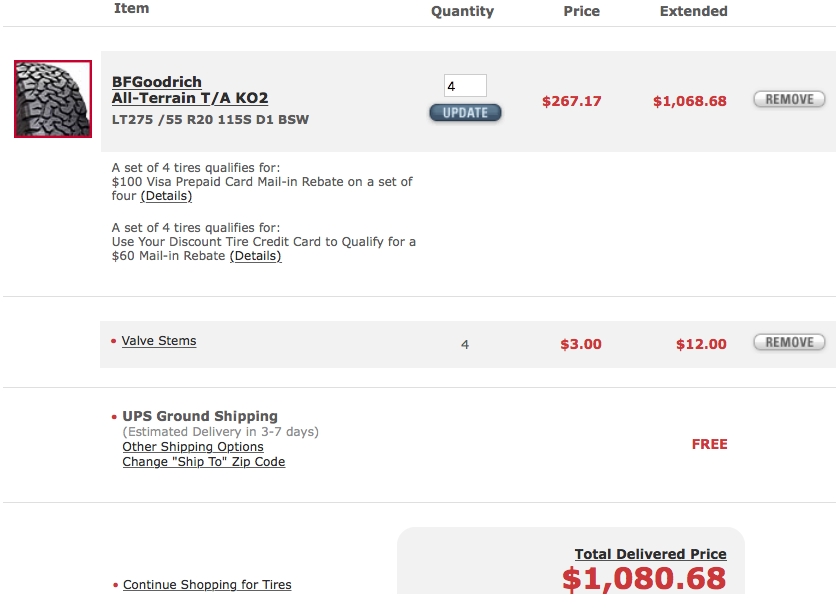Remove the Valve Stems item

point(789,342)
